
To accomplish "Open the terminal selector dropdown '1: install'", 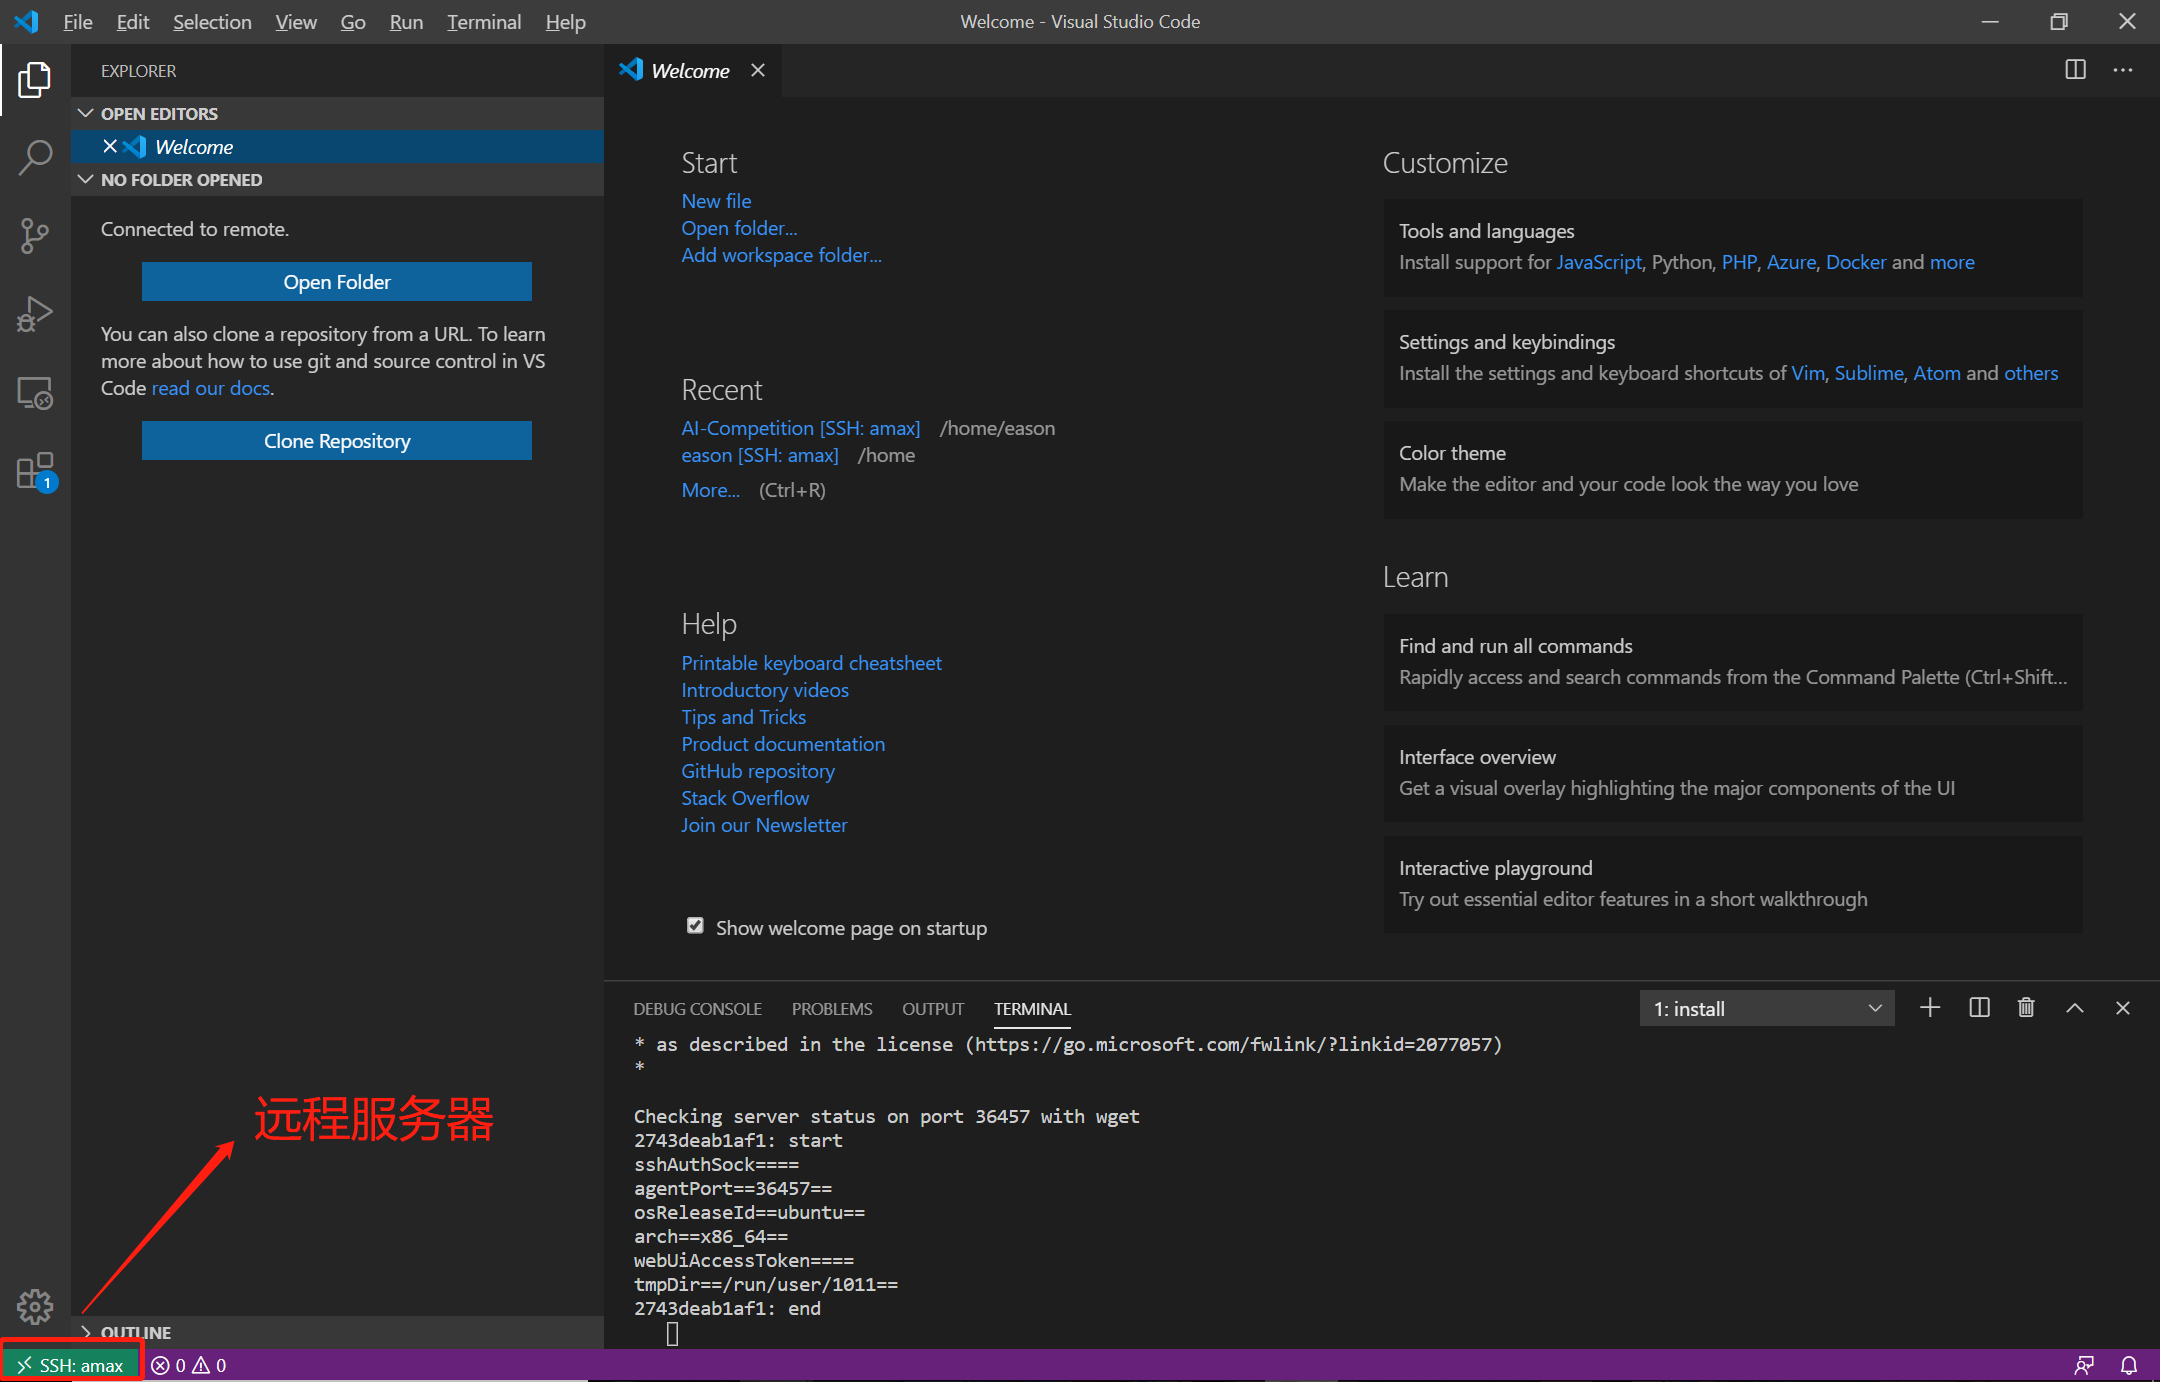I will (1766, 1009).
